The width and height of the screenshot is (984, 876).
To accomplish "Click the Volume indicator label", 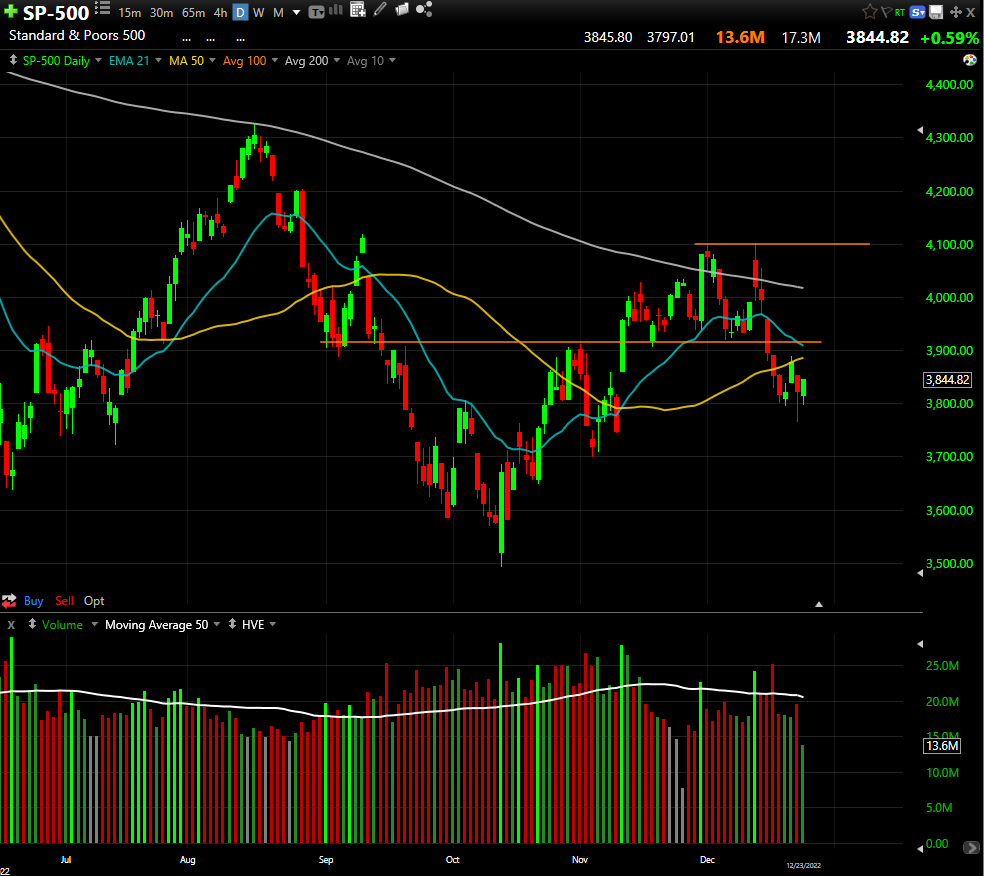I will pyautogui.click(x=62, y=624).
